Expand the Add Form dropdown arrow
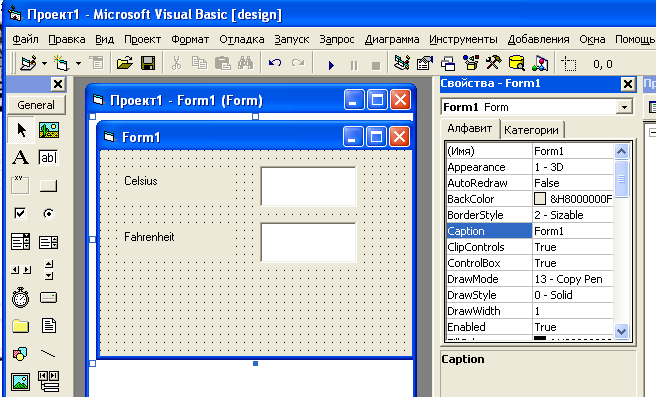 (78, 64)
